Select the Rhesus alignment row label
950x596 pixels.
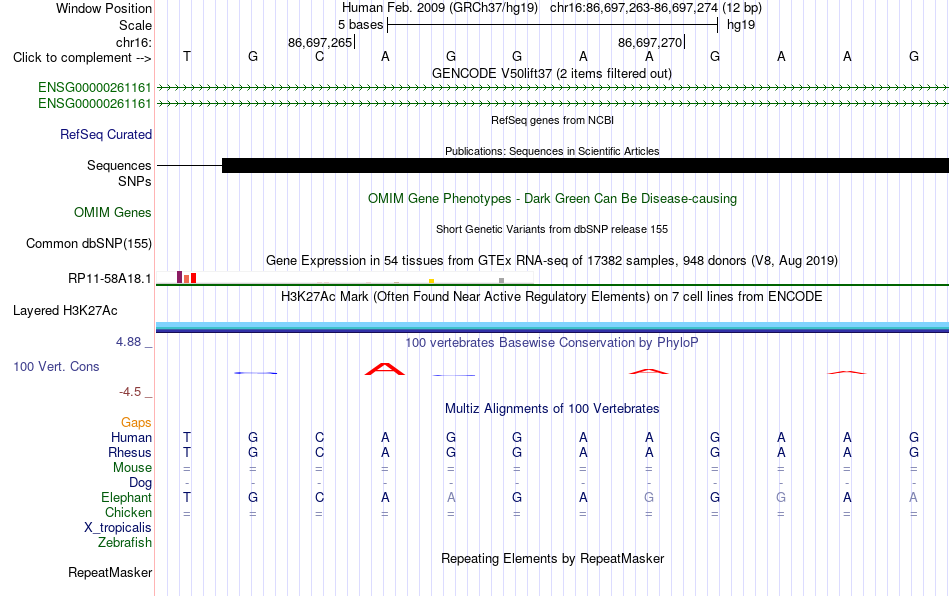tap(130, 452)
